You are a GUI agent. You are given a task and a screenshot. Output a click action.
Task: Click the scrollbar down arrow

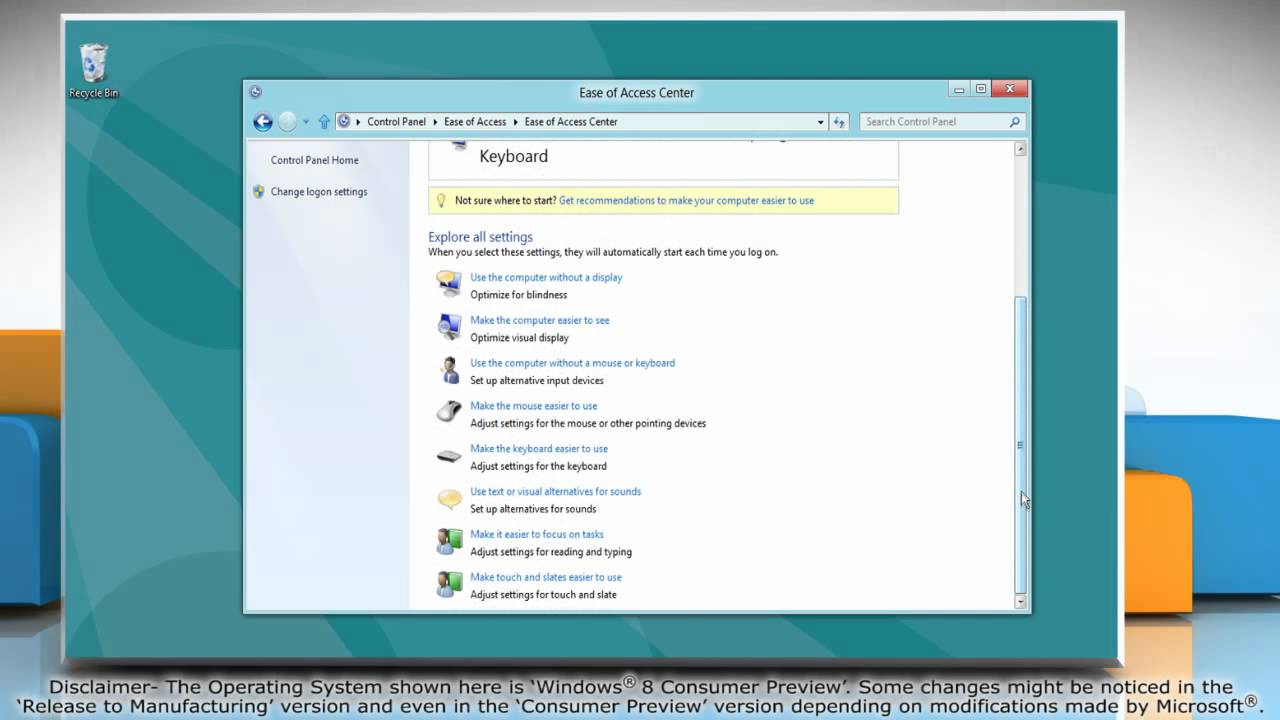(1020, 602)
